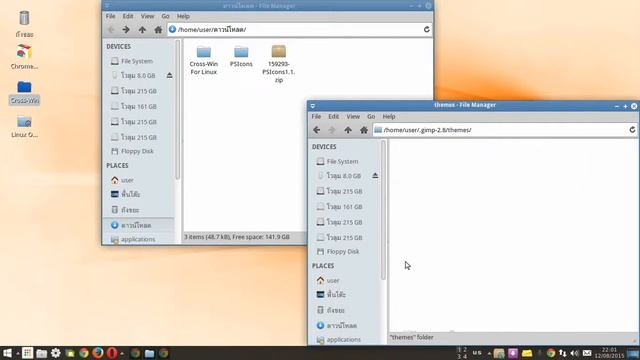Go forward in the Downloads File Manager window
640x360 pixels.
click(126, 29)
